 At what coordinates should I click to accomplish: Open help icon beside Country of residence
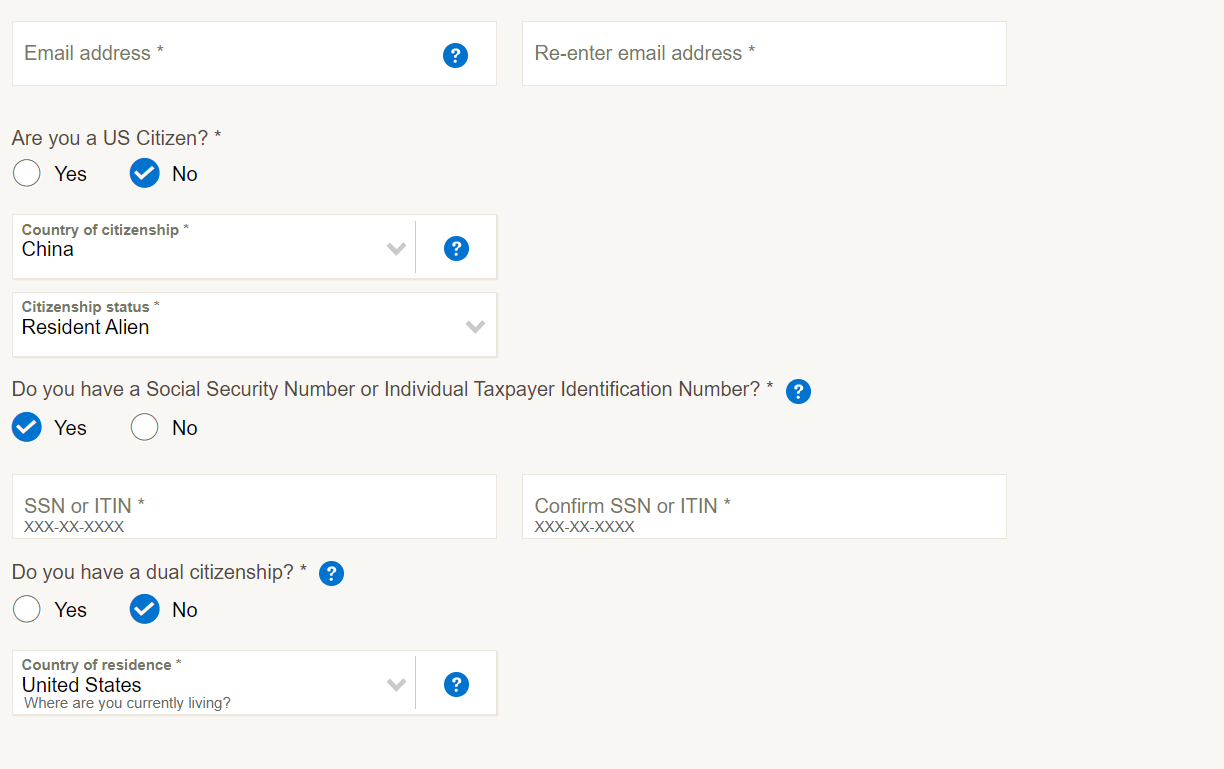pos(456,684)
